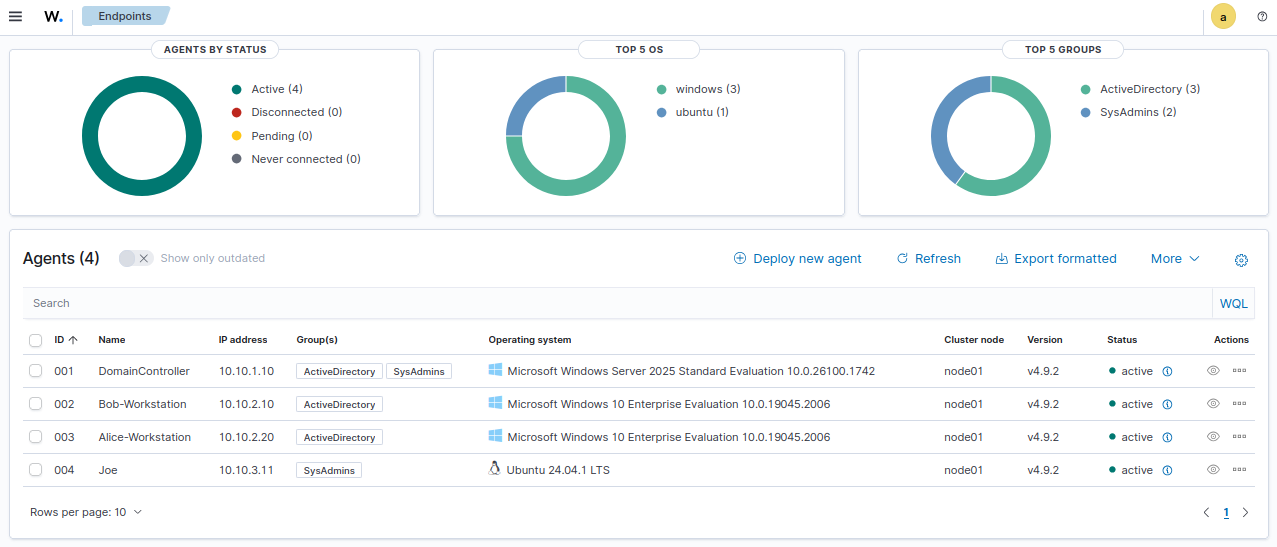The image size is (1277, 547).
Task: Click the Endpoints breadcrumb tab
Action: pos(124,16)
